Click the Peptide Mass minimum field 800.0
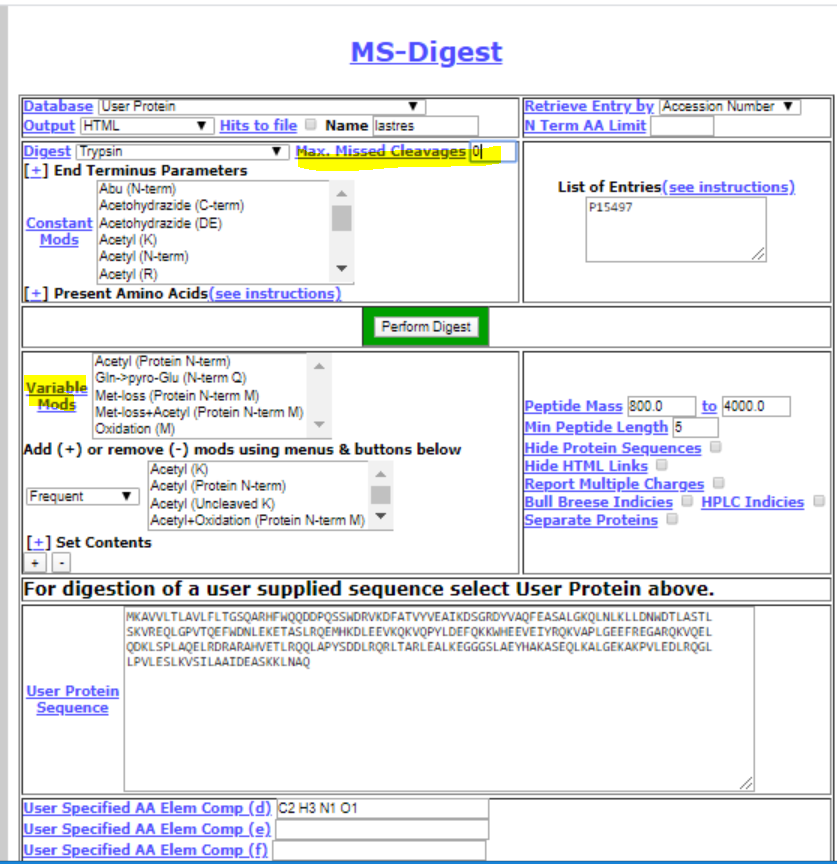The width and height of the screenshot is (837, 864). click(661, 406)
